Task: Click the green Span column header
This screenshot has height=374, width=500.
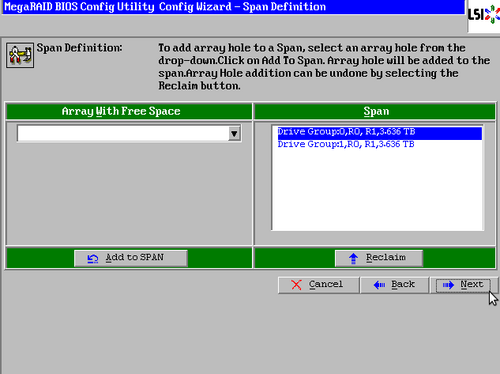Action: tap(375, 111)
